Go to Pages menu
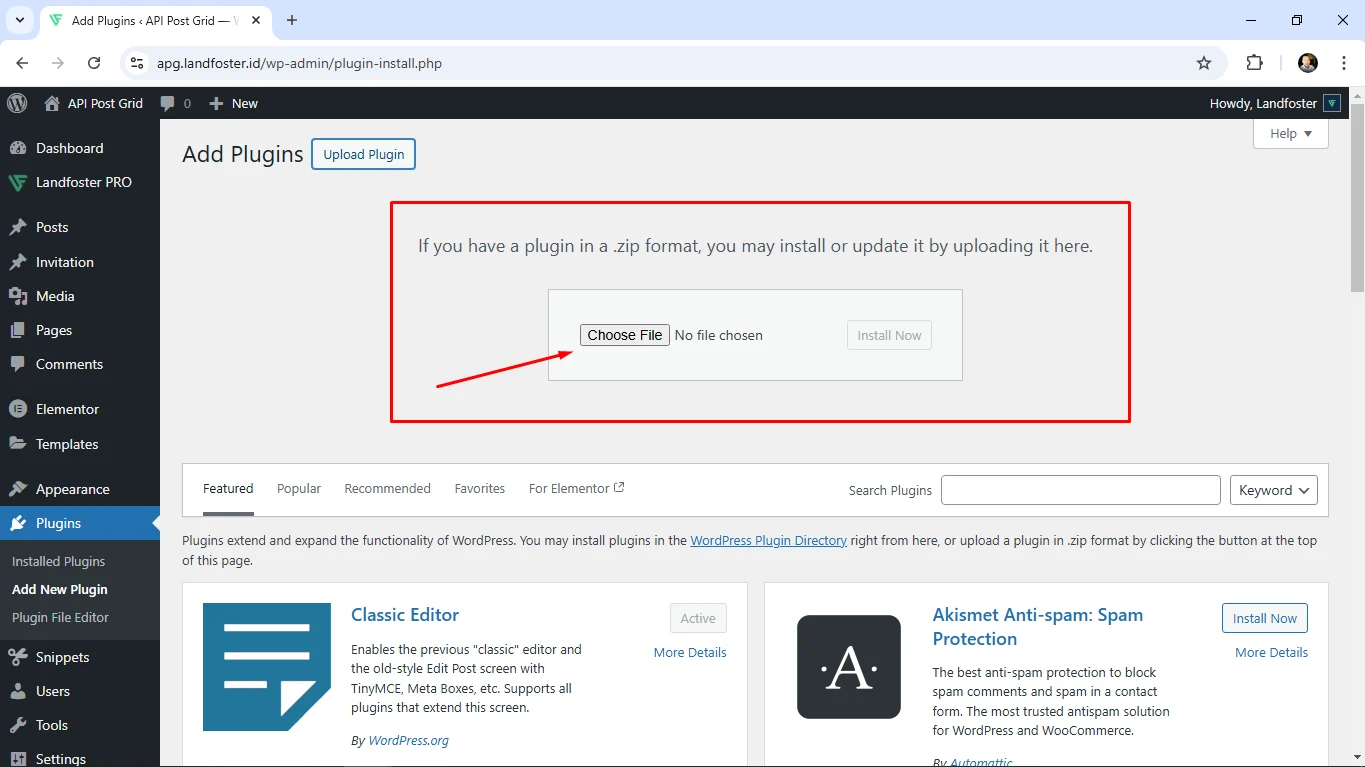The height and width of the screenshot is (767, 1365). point(54,330)
